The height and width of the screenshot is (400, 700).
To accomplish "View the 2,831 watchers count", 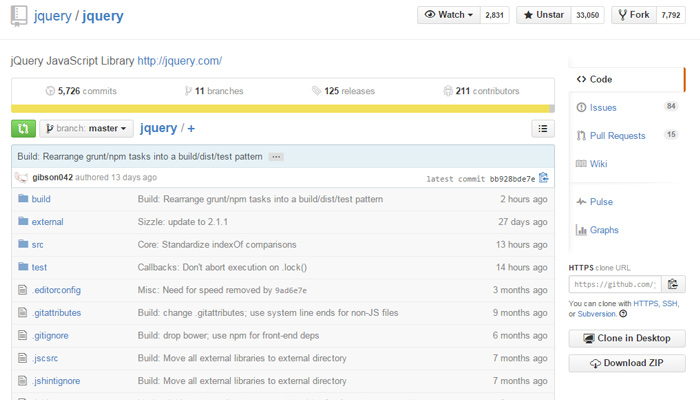I will pos(494,15).
